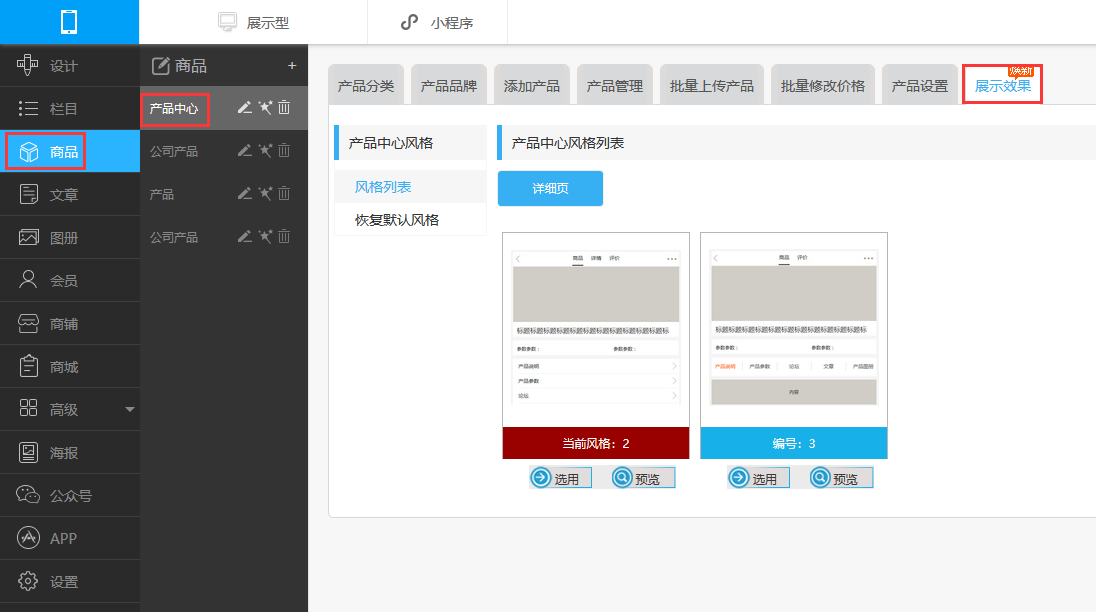
Task: Add a new 商品 column with plus
Action: tap(292, 66)
